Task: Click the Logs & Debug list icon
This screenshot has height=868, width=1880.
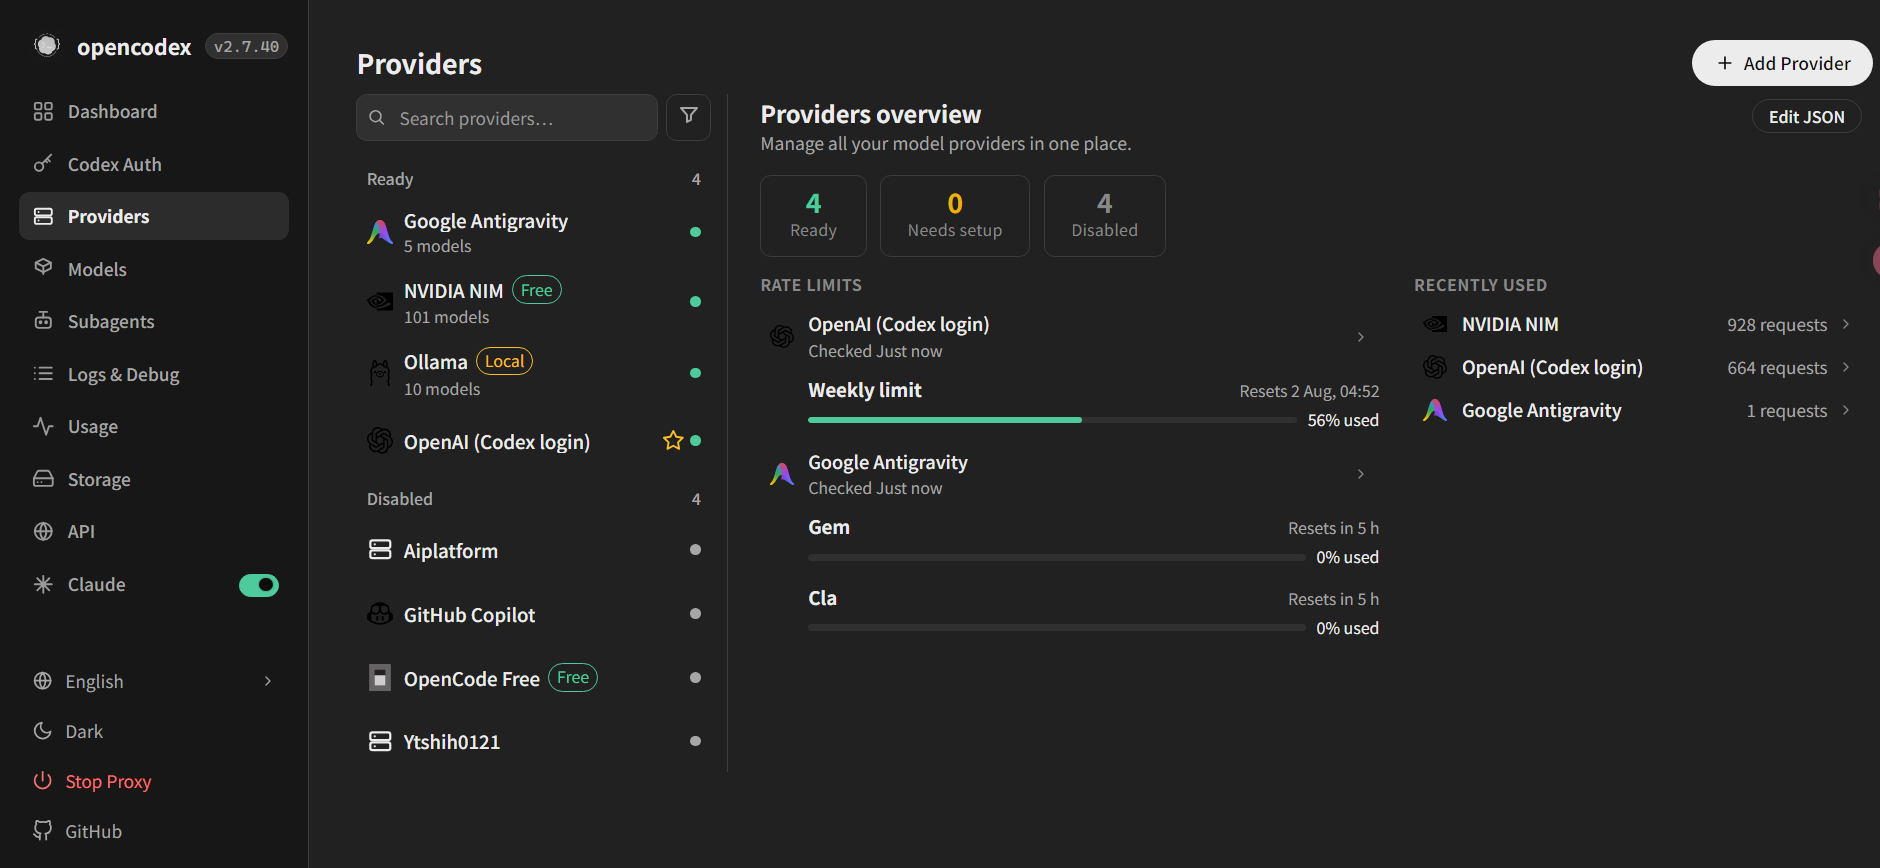Action: 43,373
